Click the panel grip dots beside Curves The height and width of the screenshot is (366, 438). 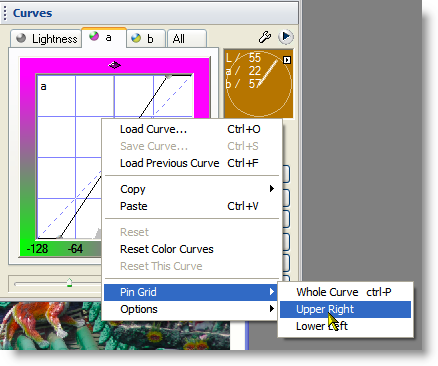(x=5, y=13)
